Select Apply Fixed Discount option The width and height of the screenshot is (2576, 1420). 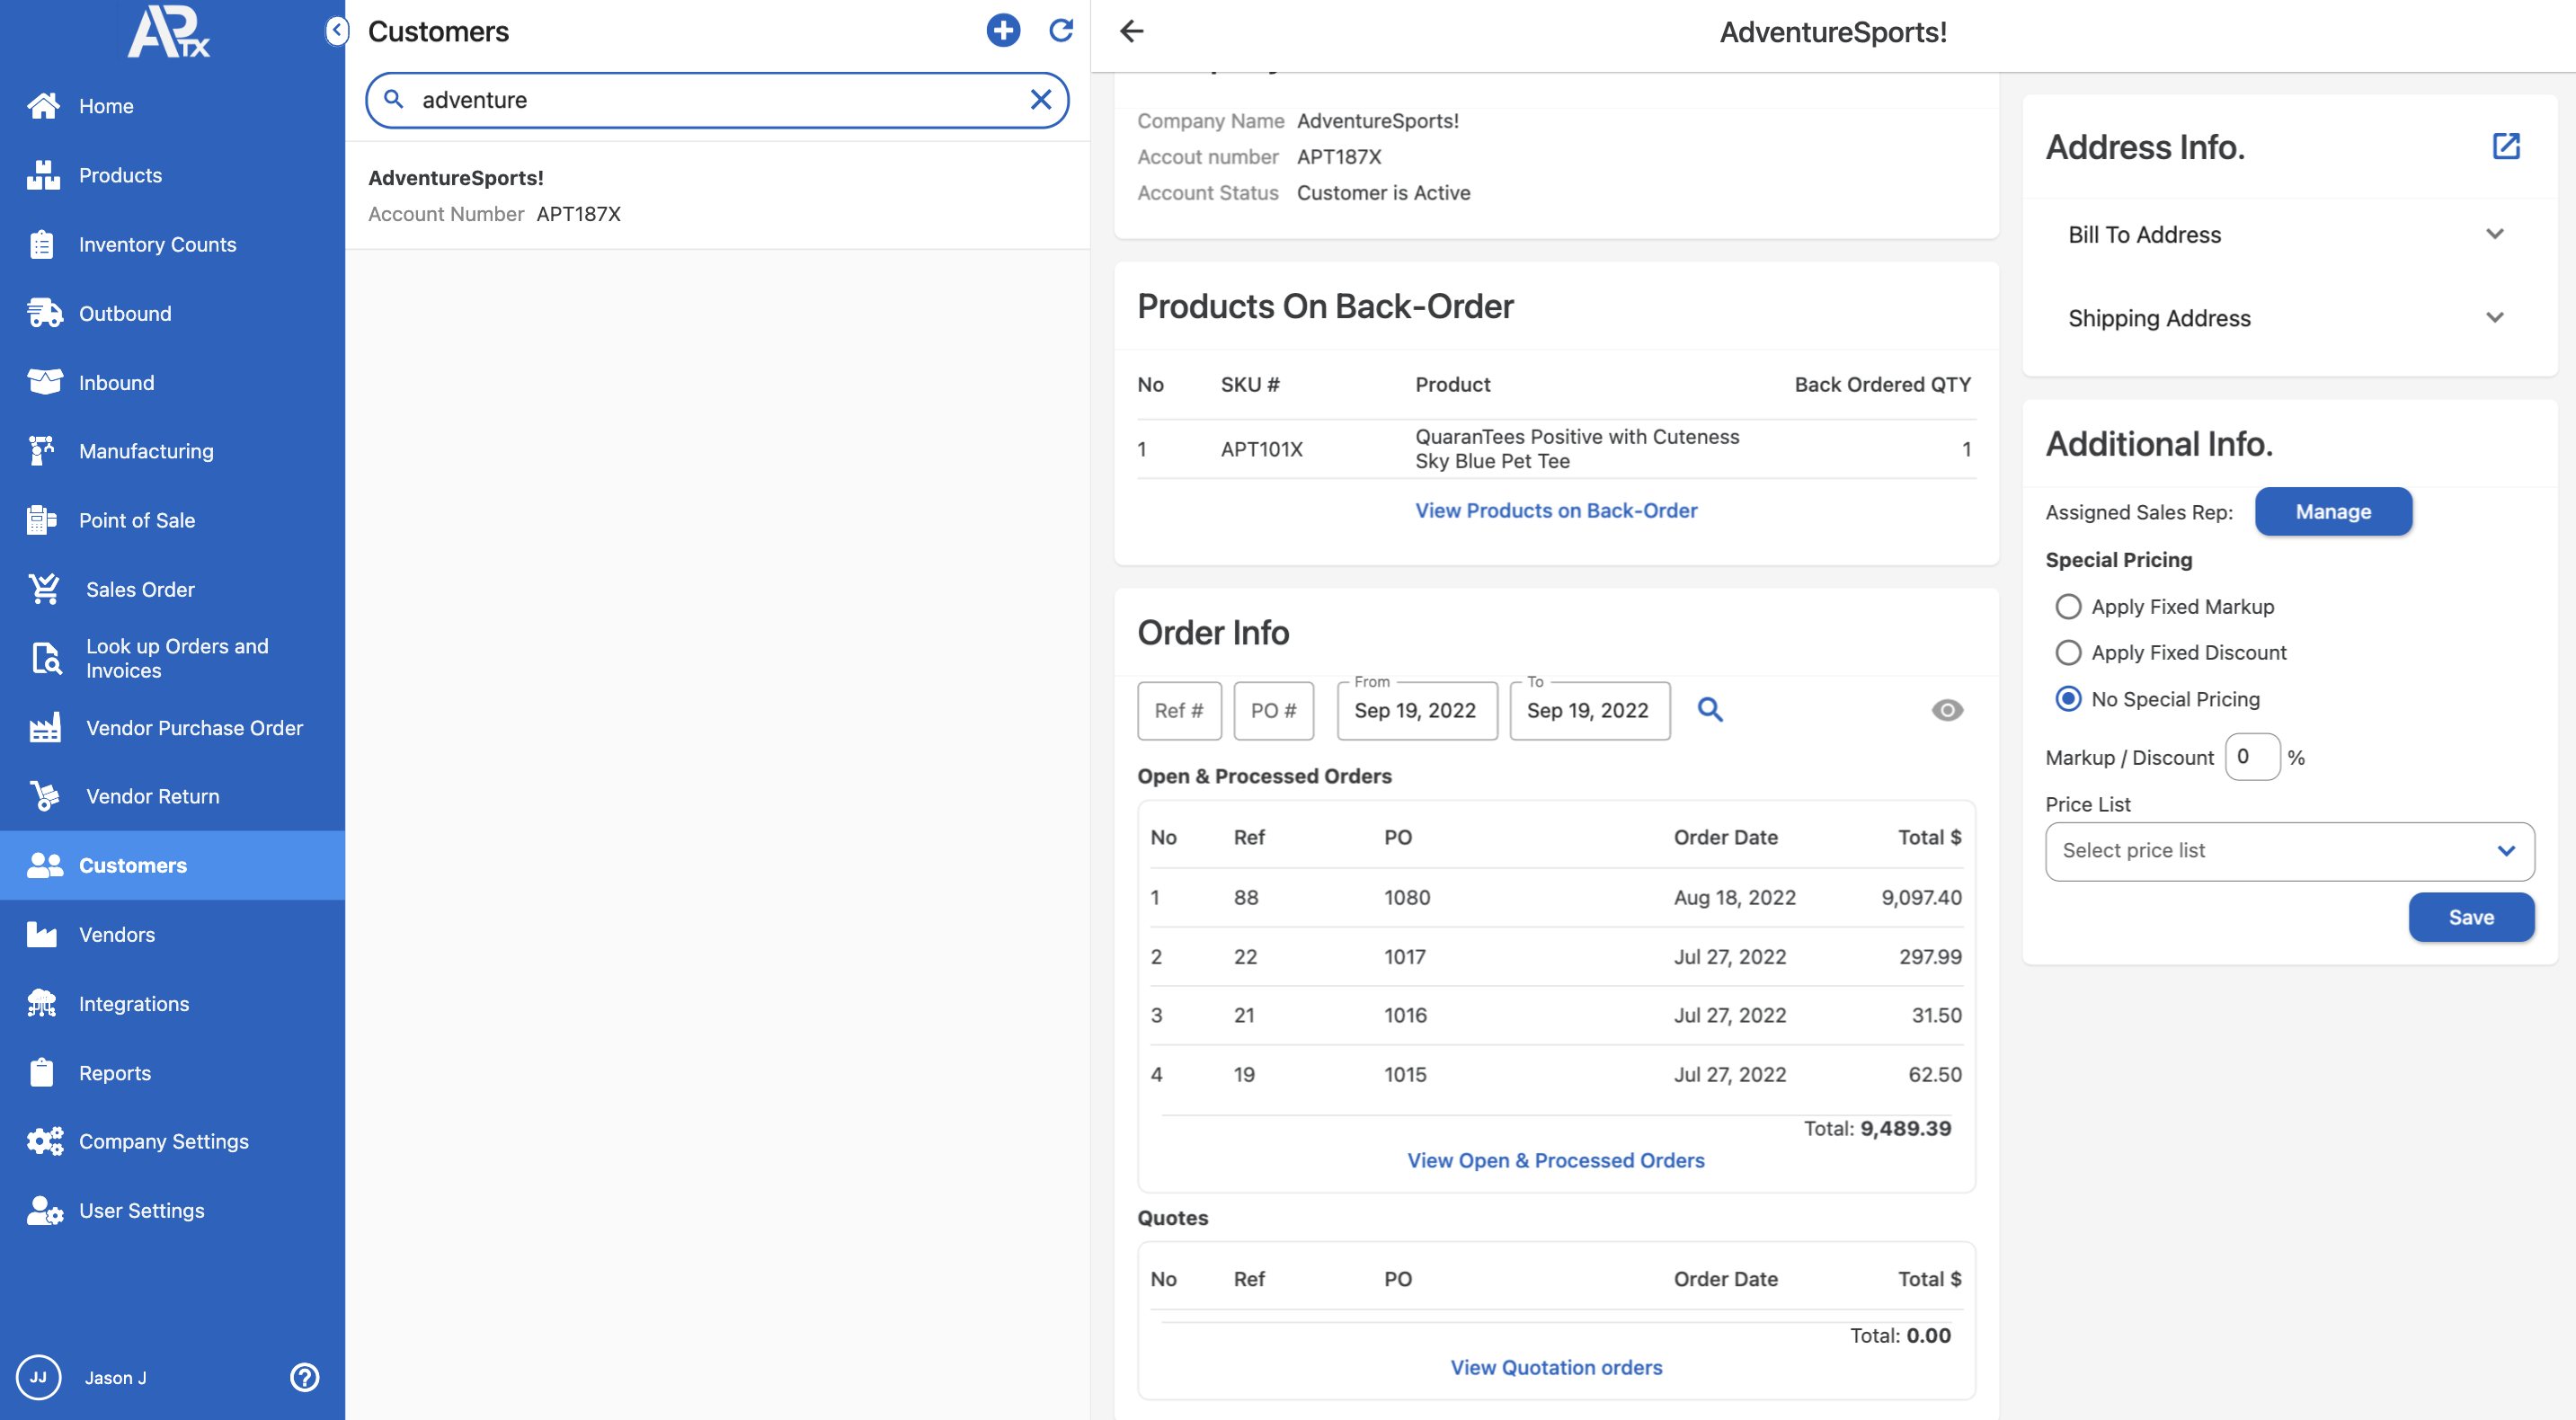(2068, 653)
